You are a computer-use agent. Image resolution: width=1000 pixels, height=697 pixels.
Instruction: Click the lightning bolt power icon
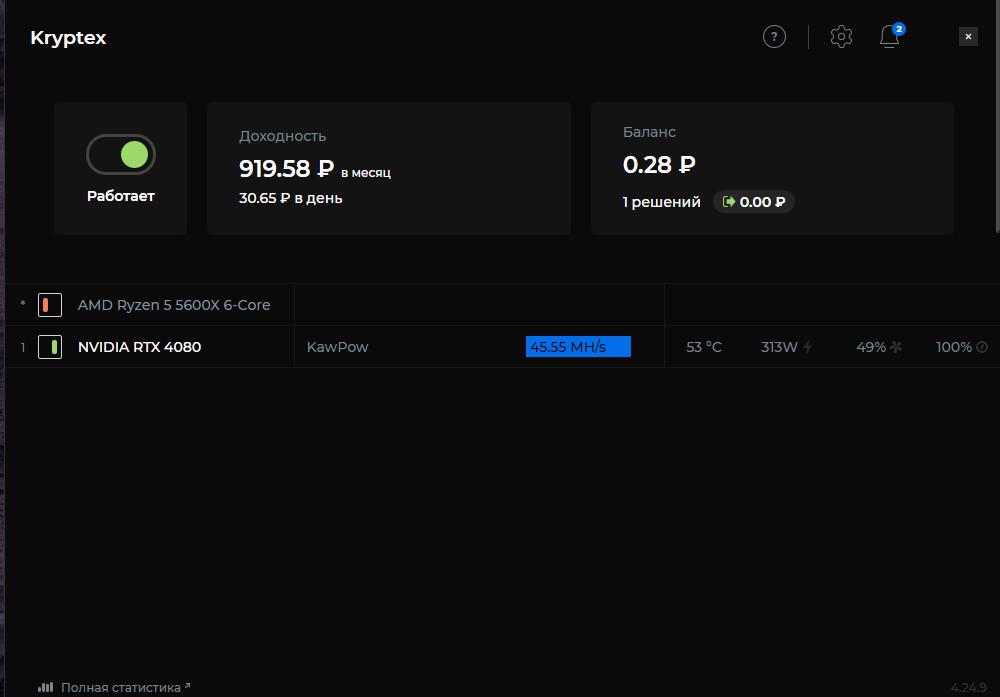click(808, 347)
